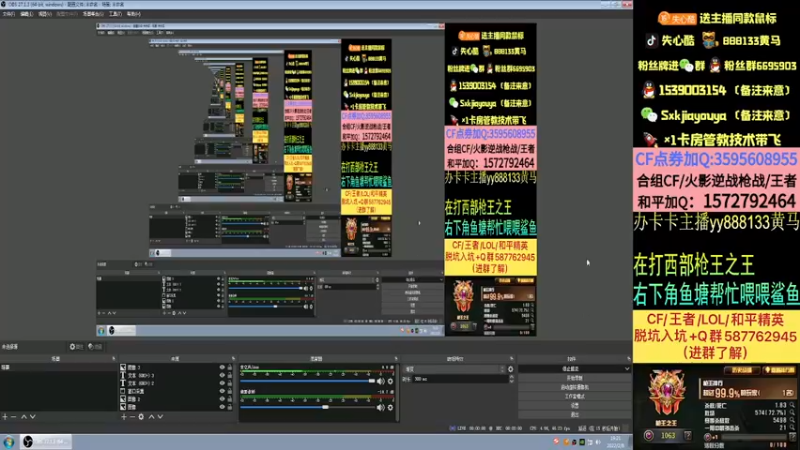Remove selected scene using minus icon in Scenes panel
The height and width of the screenshot is (450, 800).
pyautogui.click(x=14, y=417)
